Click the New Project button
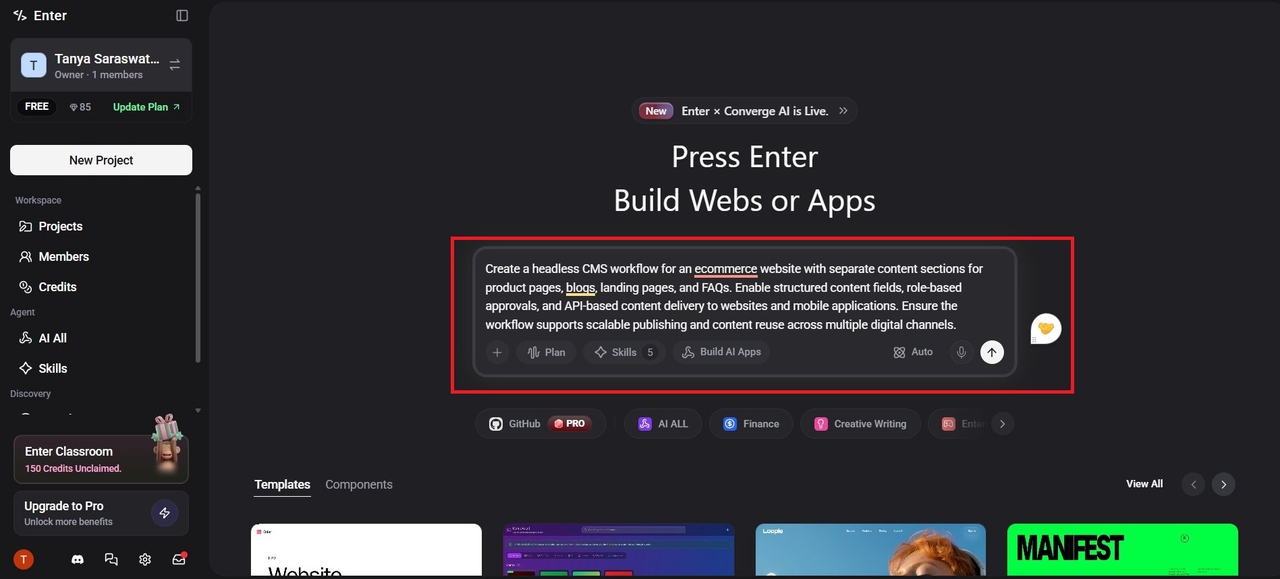This screenshot has height=579, width=1280. tap(101, 160)
